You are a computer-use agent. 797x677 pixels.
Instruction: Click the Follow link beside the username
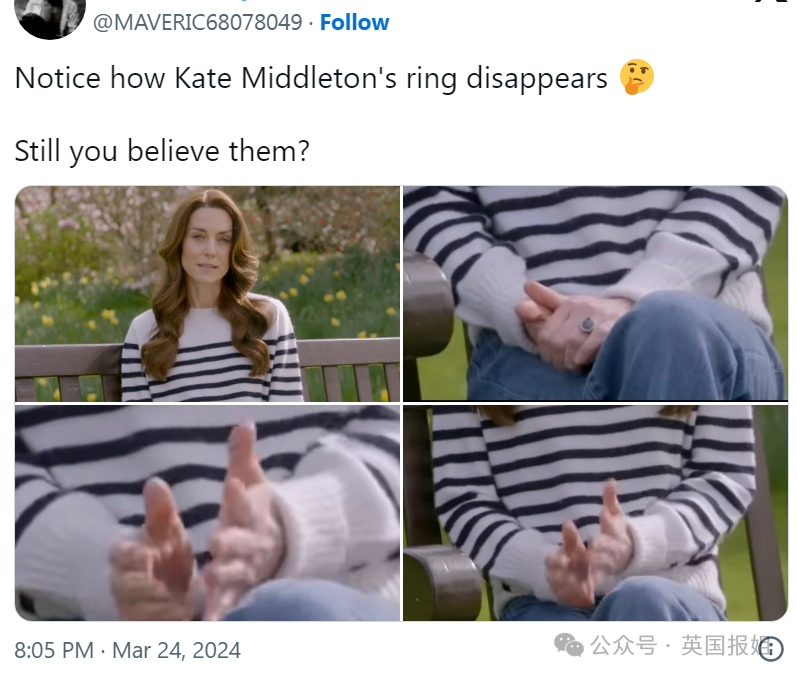click(354, 22)
